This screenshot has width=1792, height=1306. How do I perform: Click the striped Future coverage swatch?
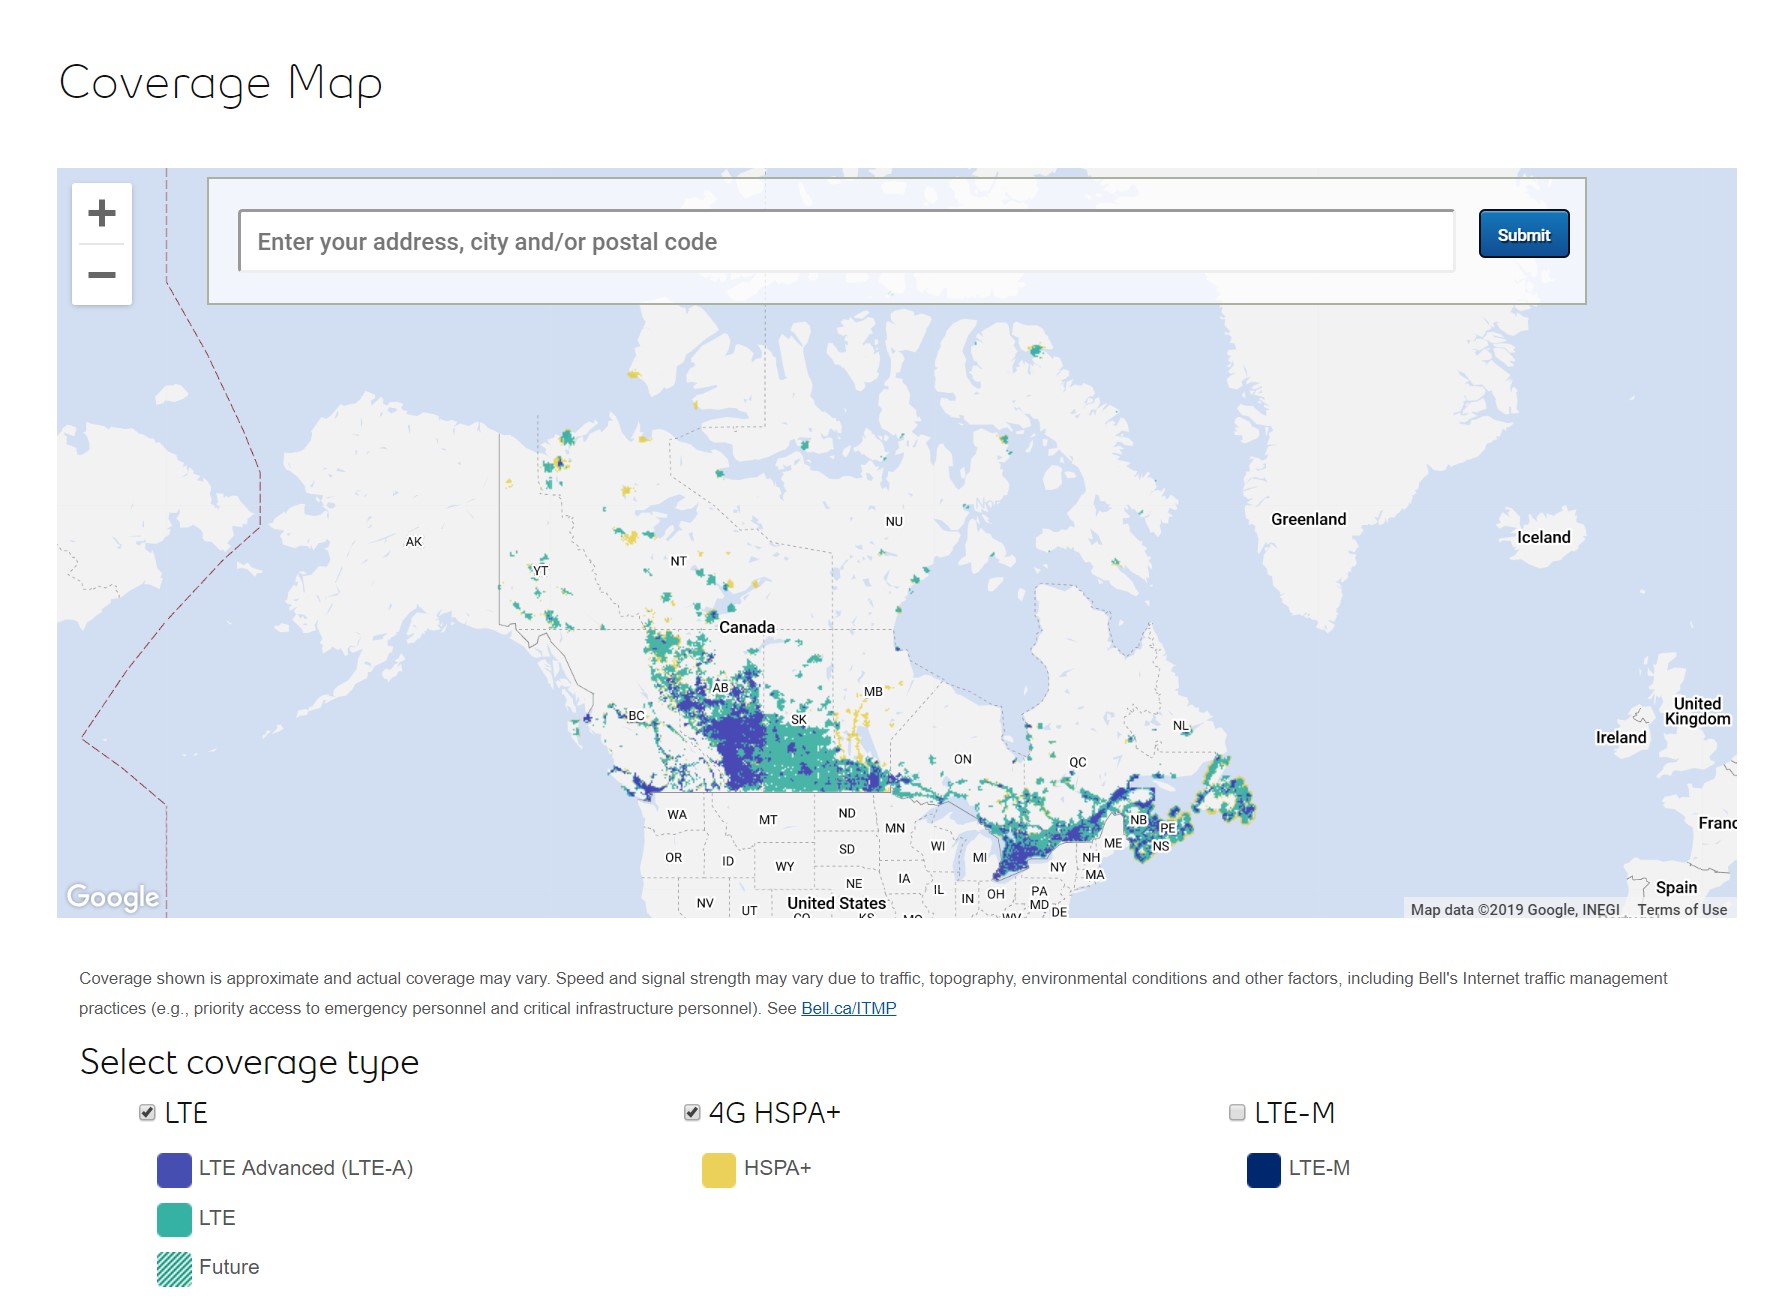pos(174,1268)
